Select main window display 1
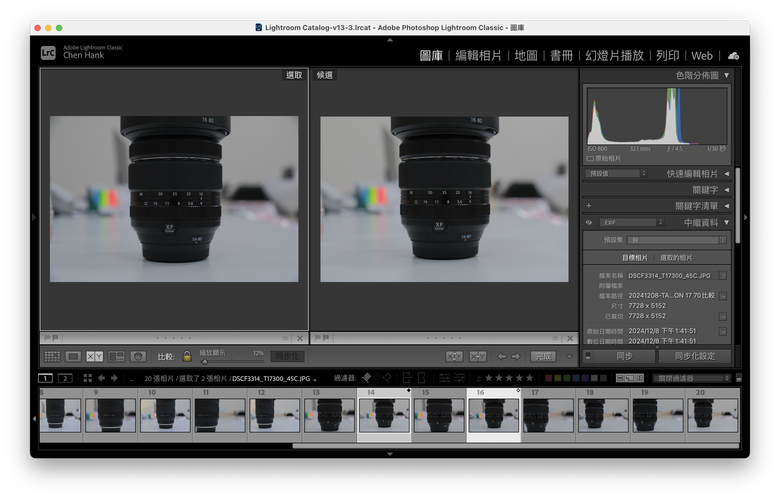 45,378
